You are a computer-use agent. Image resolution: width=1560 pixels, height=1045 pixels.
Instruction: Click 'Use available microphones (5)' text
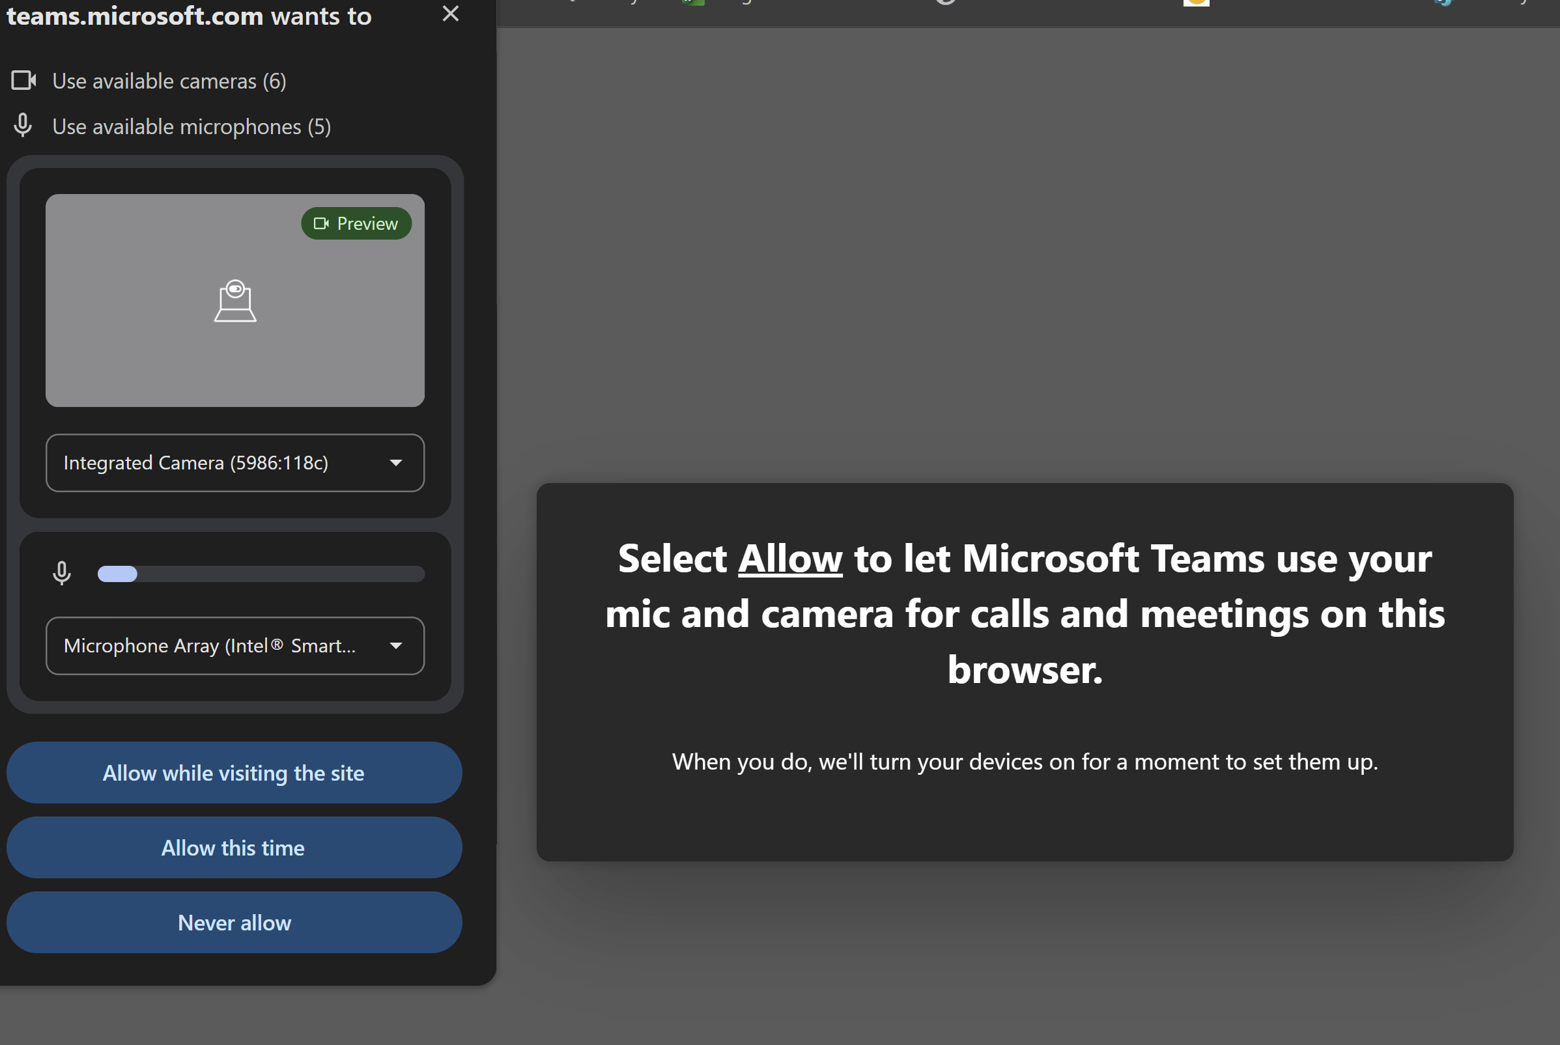(x=191, y=126)
